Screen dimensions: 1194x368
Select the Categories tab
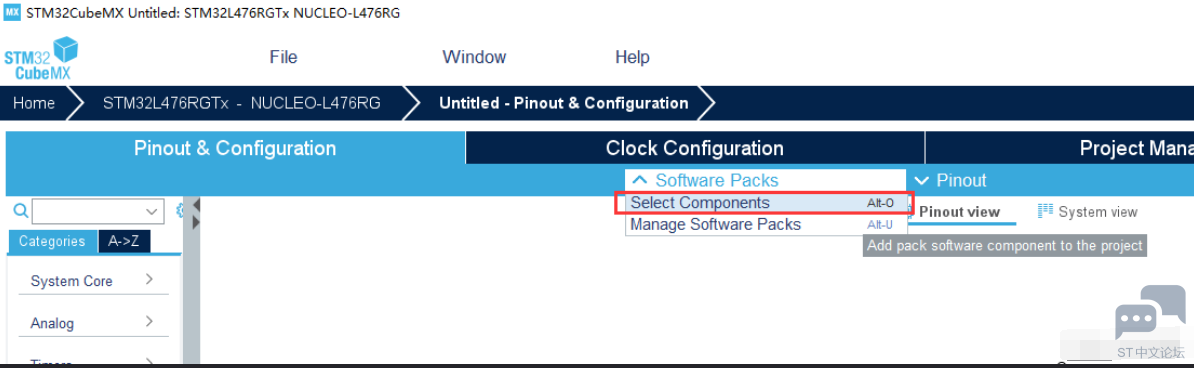point(53,242)
